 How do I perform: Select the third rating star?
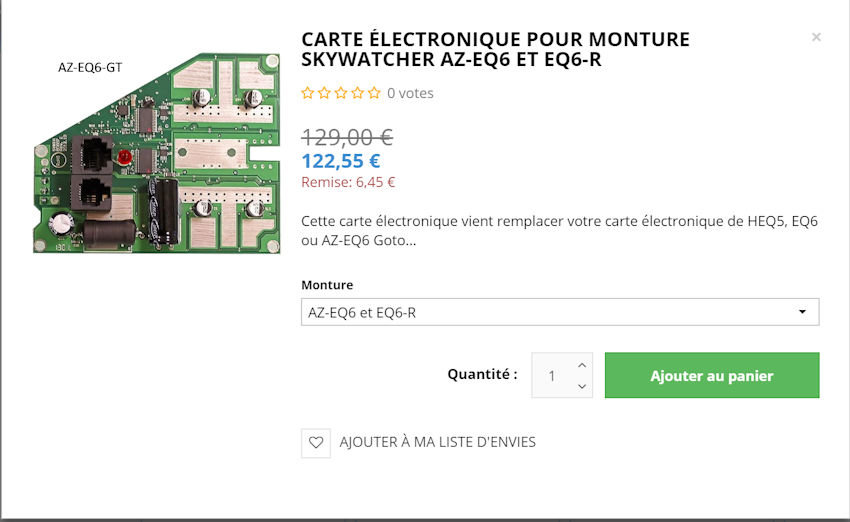(x=341, y=93)
